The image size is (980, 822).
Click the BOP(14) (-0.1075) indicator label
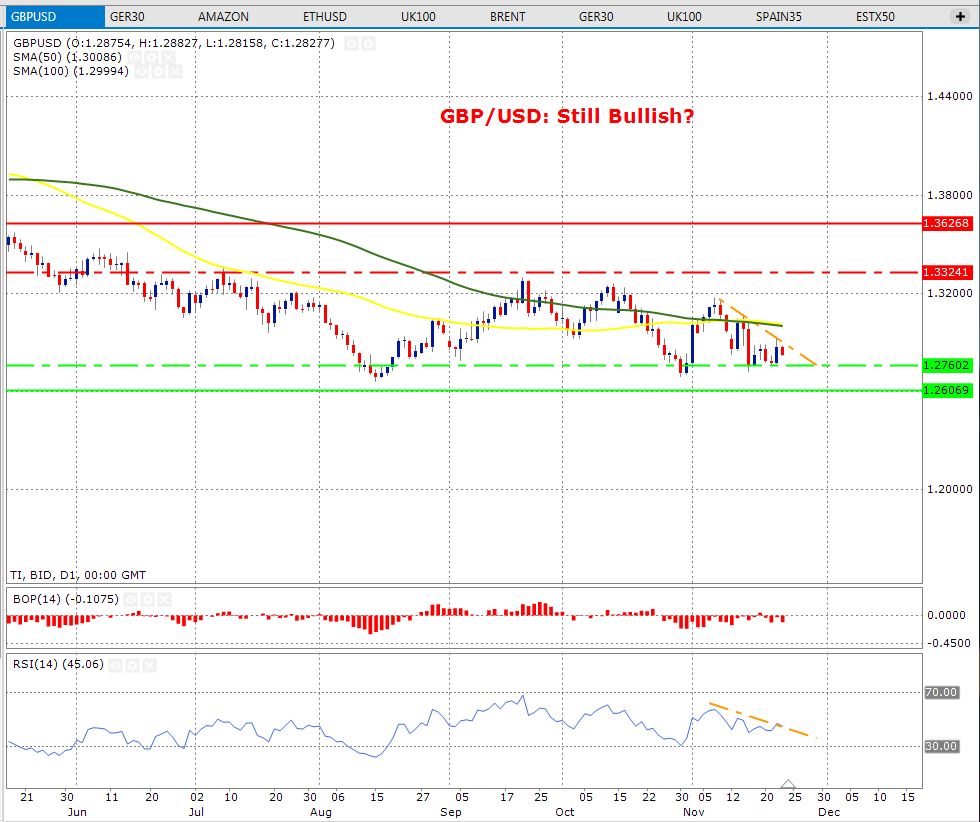point(66,599)
